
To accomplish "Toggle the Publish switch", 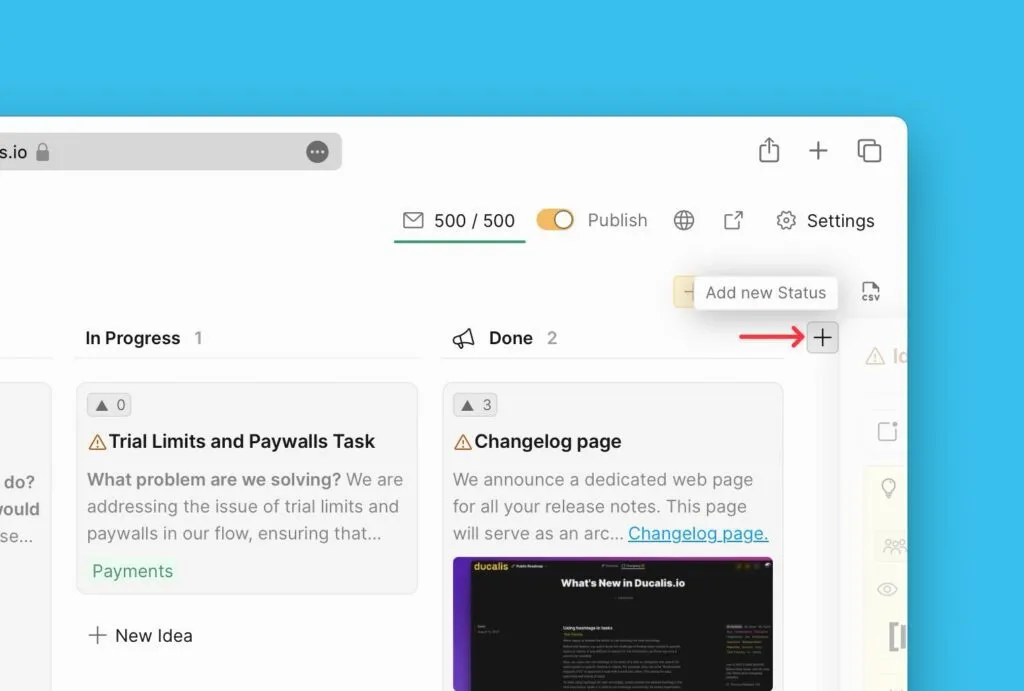I will (x=555, y=220).
